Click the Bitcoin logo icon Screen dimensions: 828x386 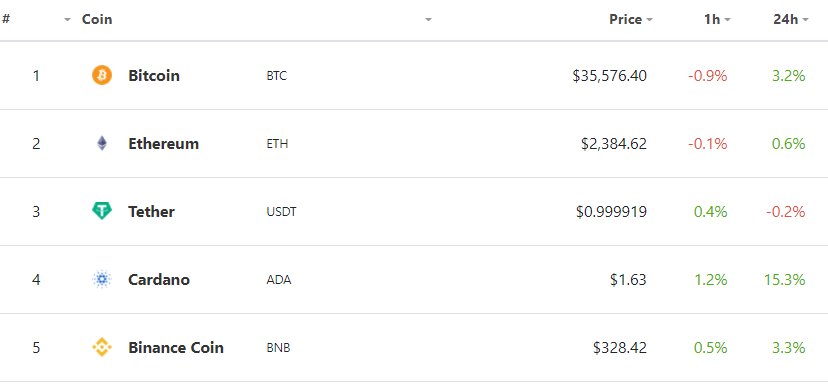102,76
